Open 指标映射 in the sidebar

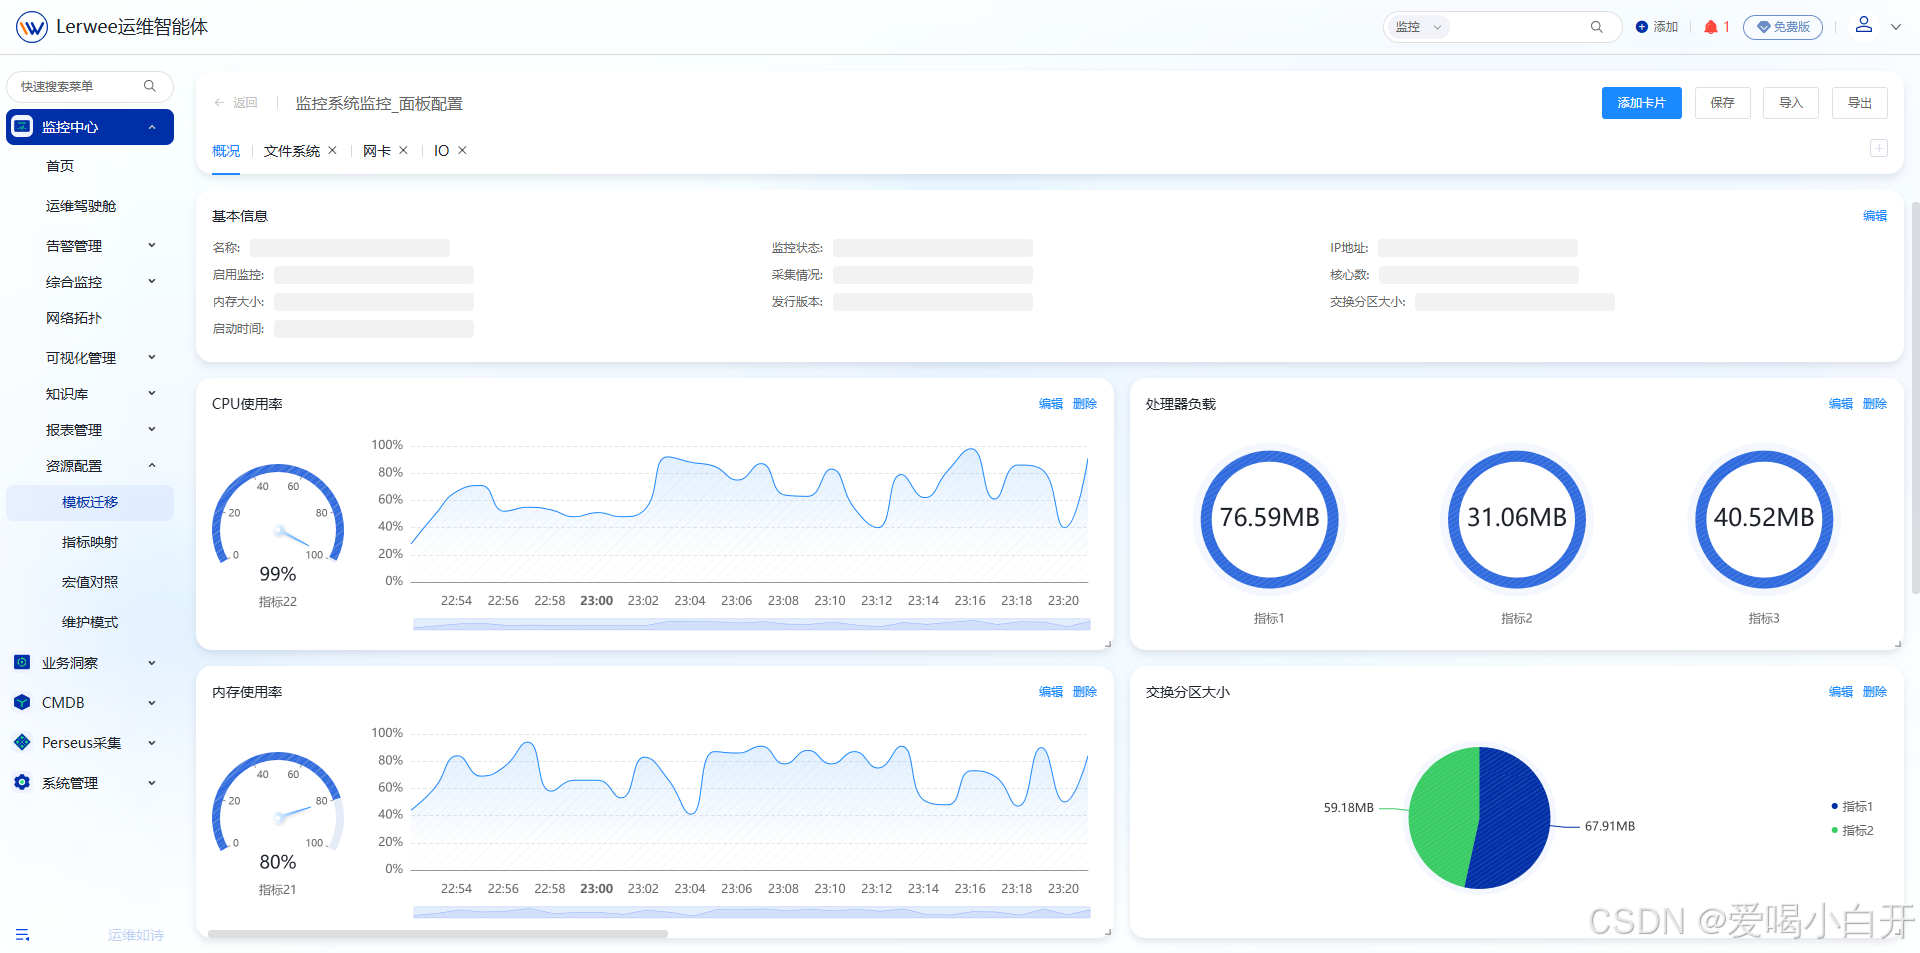tap(90, 542)
